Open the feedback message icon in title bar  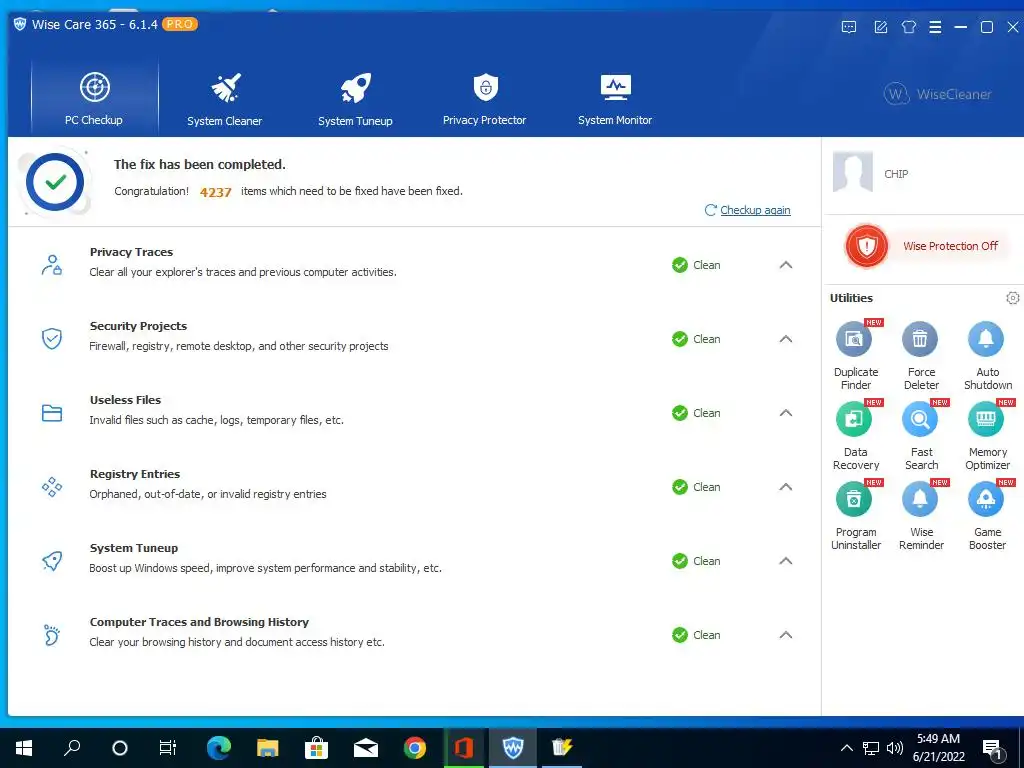[x=849, y=27]
